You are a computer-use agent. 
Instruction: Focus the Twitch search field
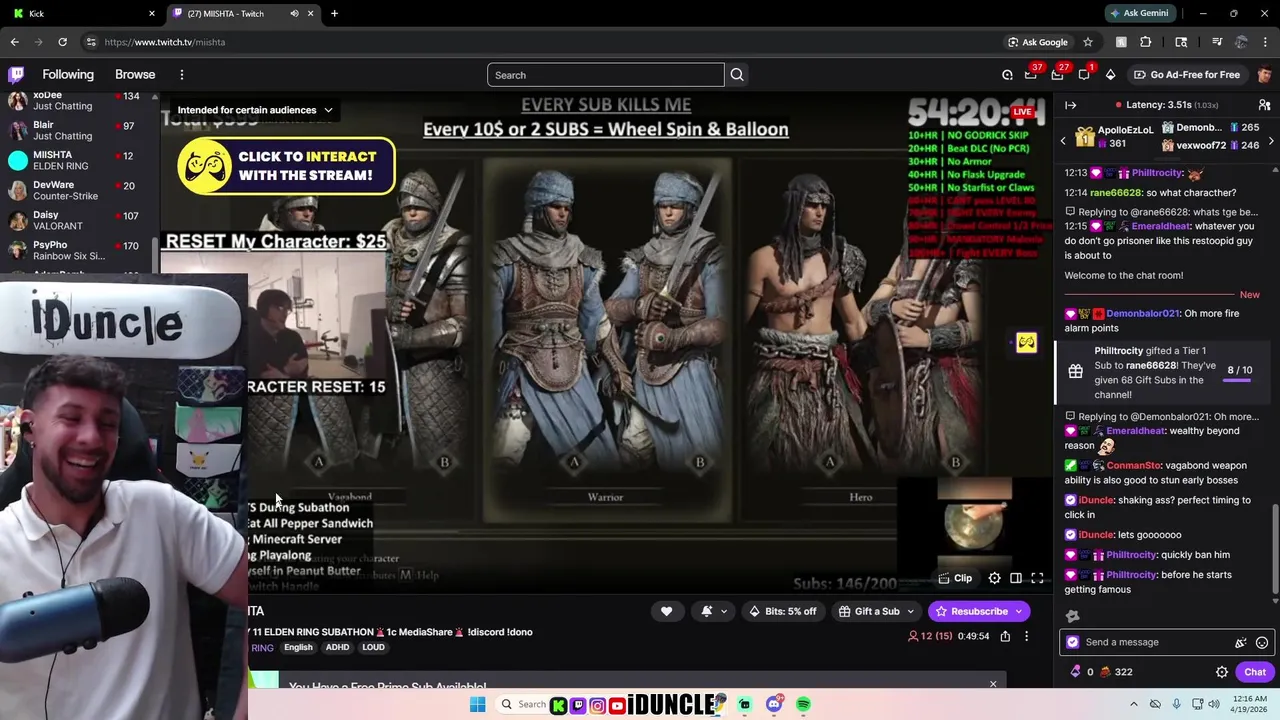point(605,75)
